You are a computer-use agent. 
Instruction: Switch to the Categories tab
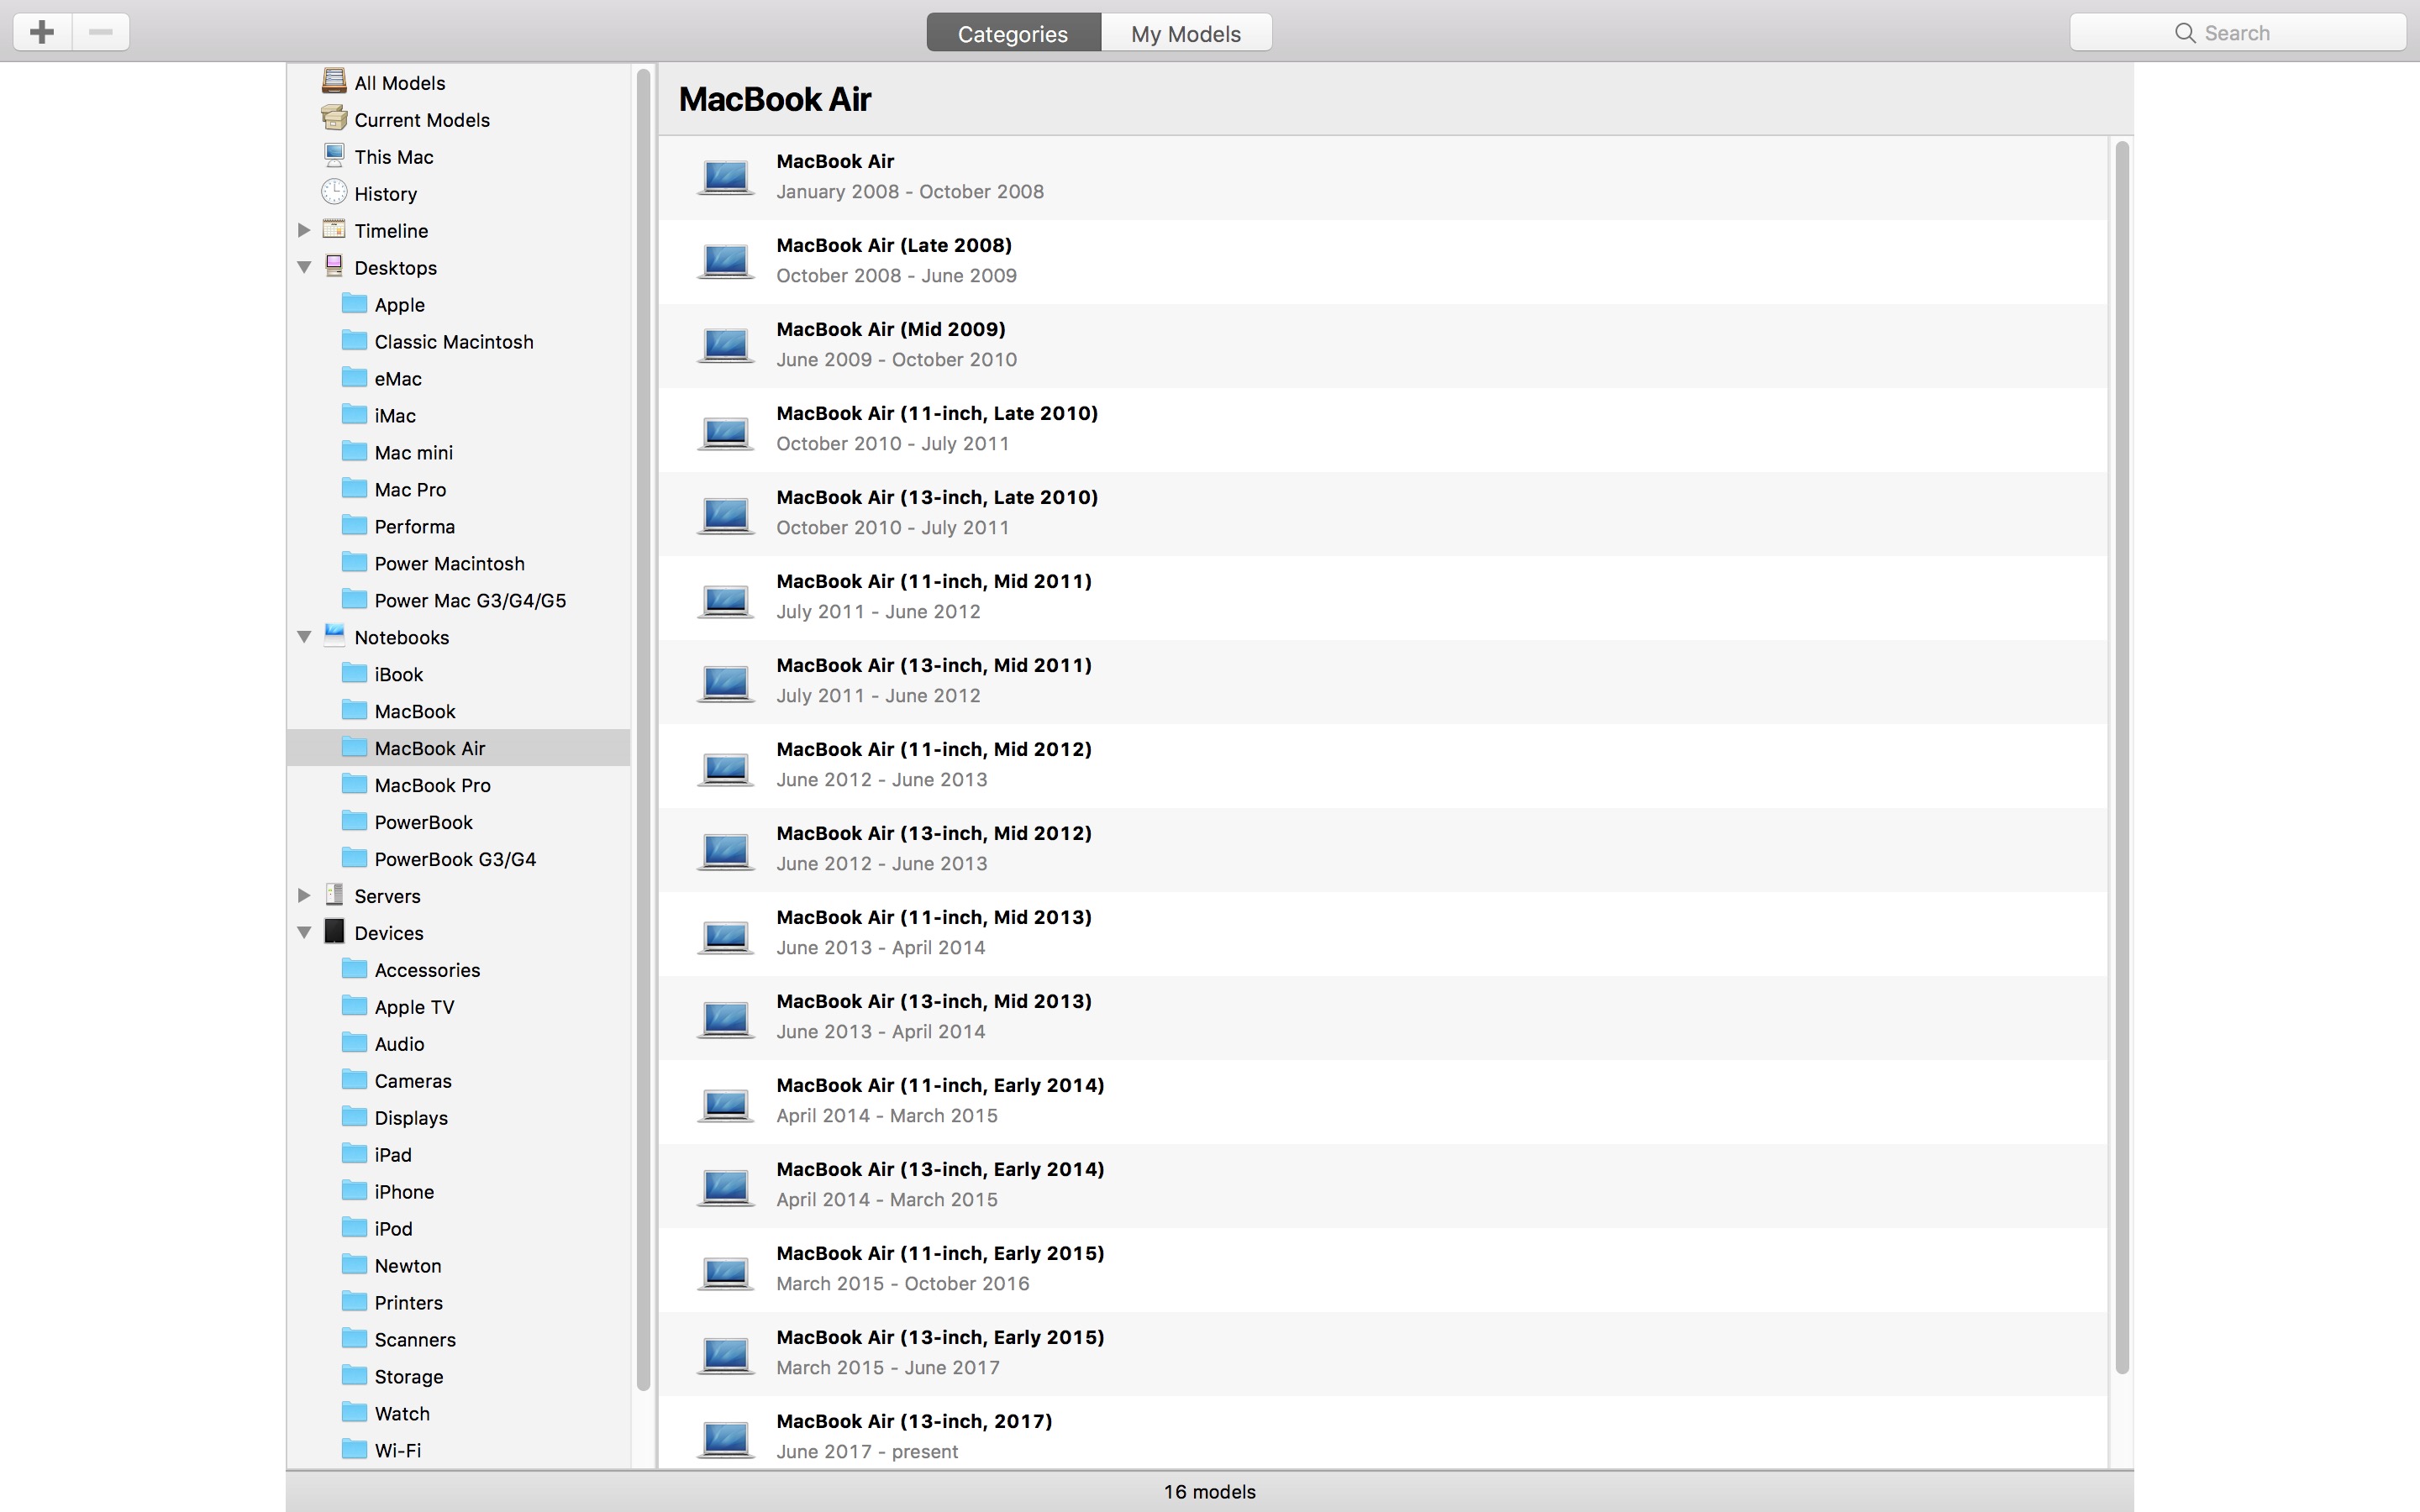tap(1012, 31)
